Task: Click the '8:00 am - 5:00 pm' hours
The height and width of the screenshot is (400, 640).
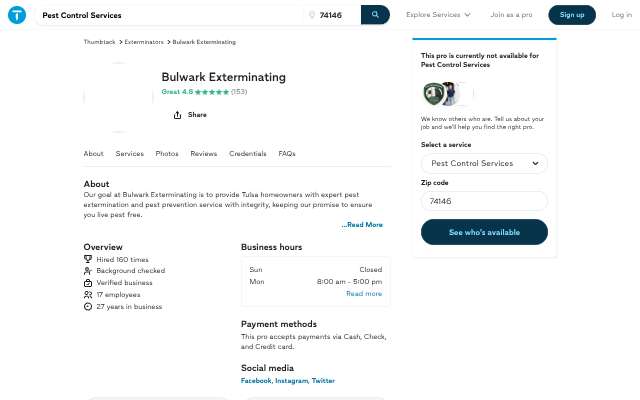Action: click(x=349, y=282)
